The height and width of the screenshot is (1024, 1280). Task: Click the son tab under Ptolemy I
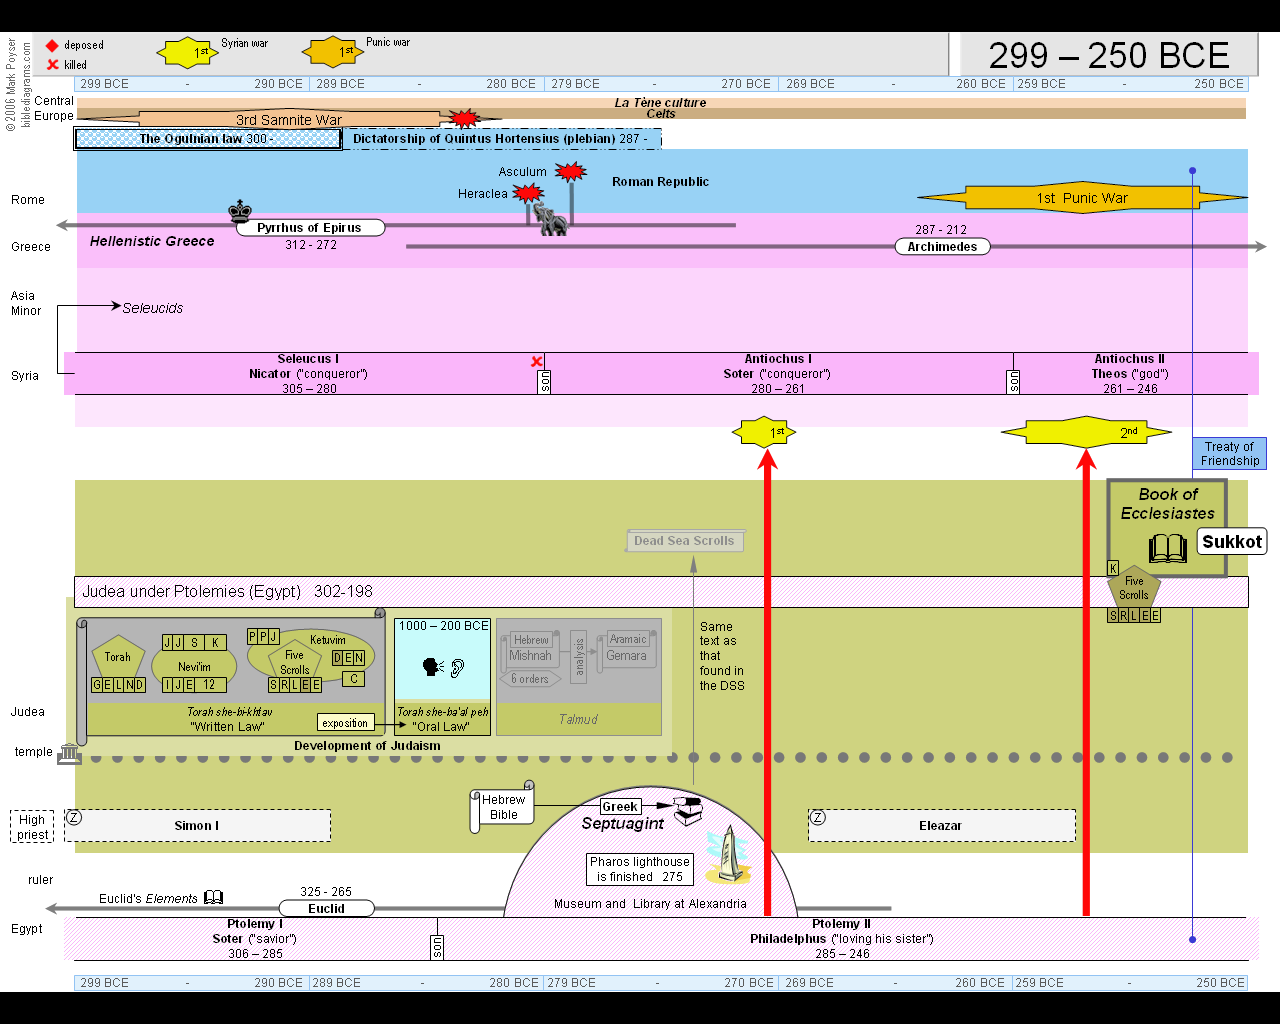(x=437, y=947)
